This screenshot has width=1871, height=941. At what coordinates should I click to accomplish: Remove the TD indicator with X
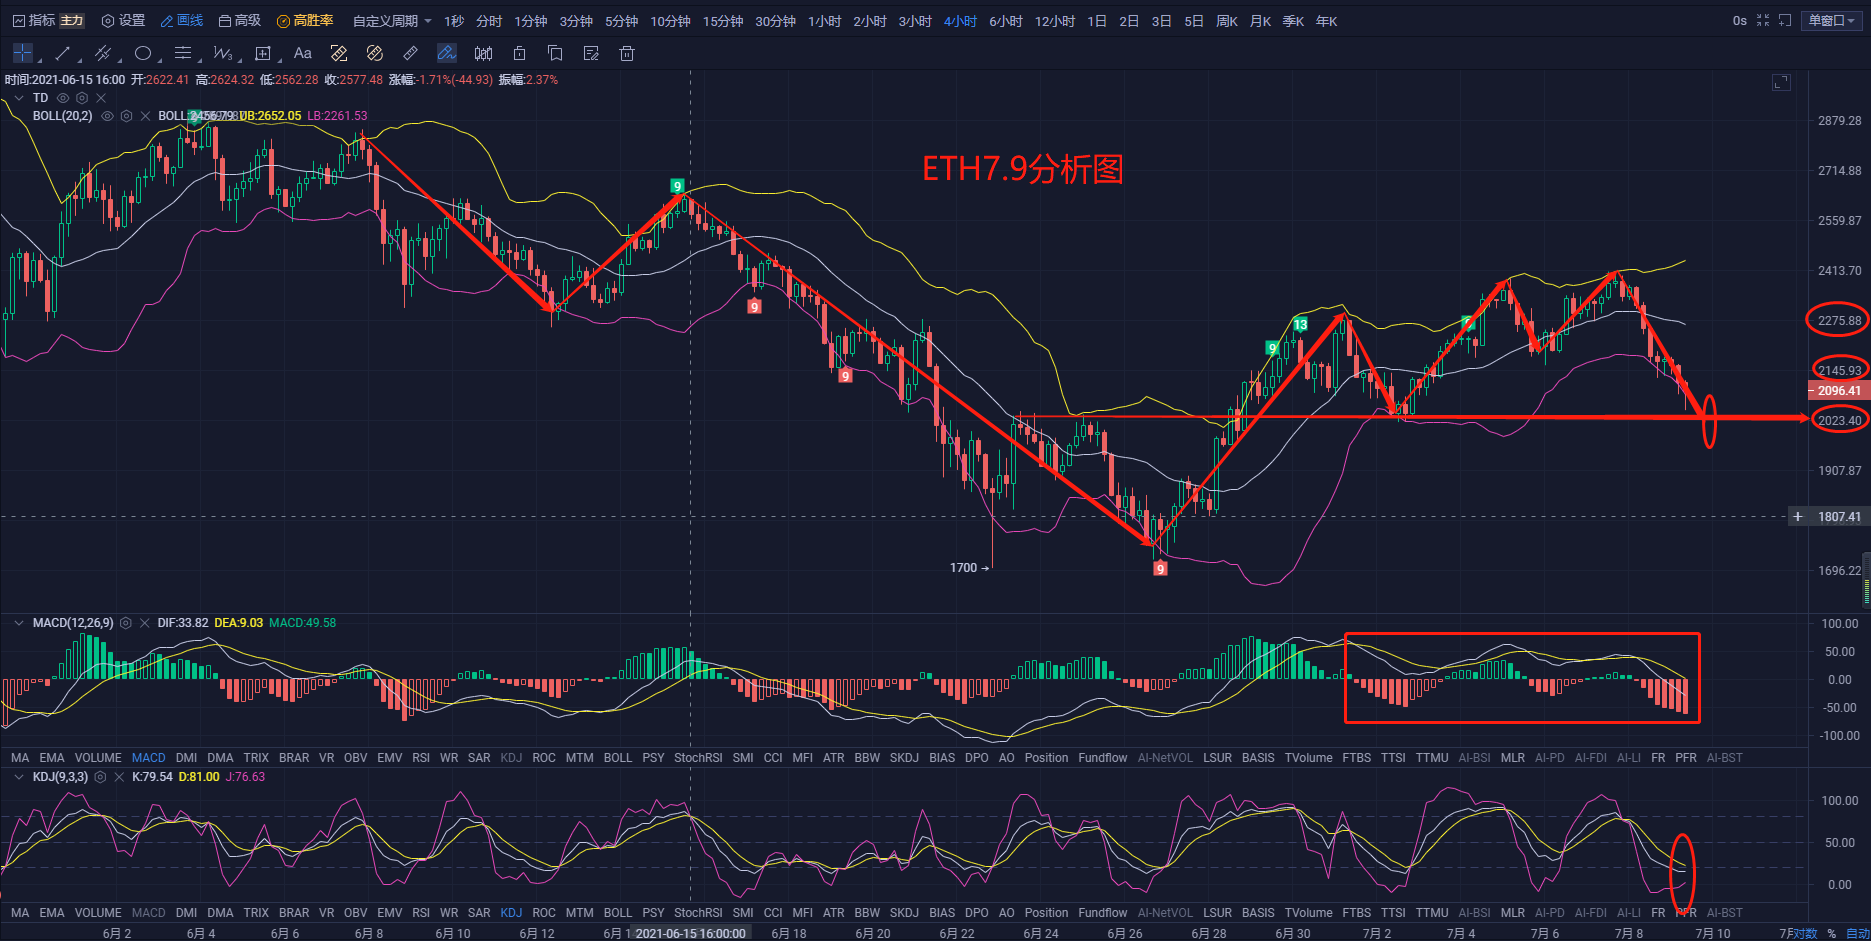click(101, 98)
